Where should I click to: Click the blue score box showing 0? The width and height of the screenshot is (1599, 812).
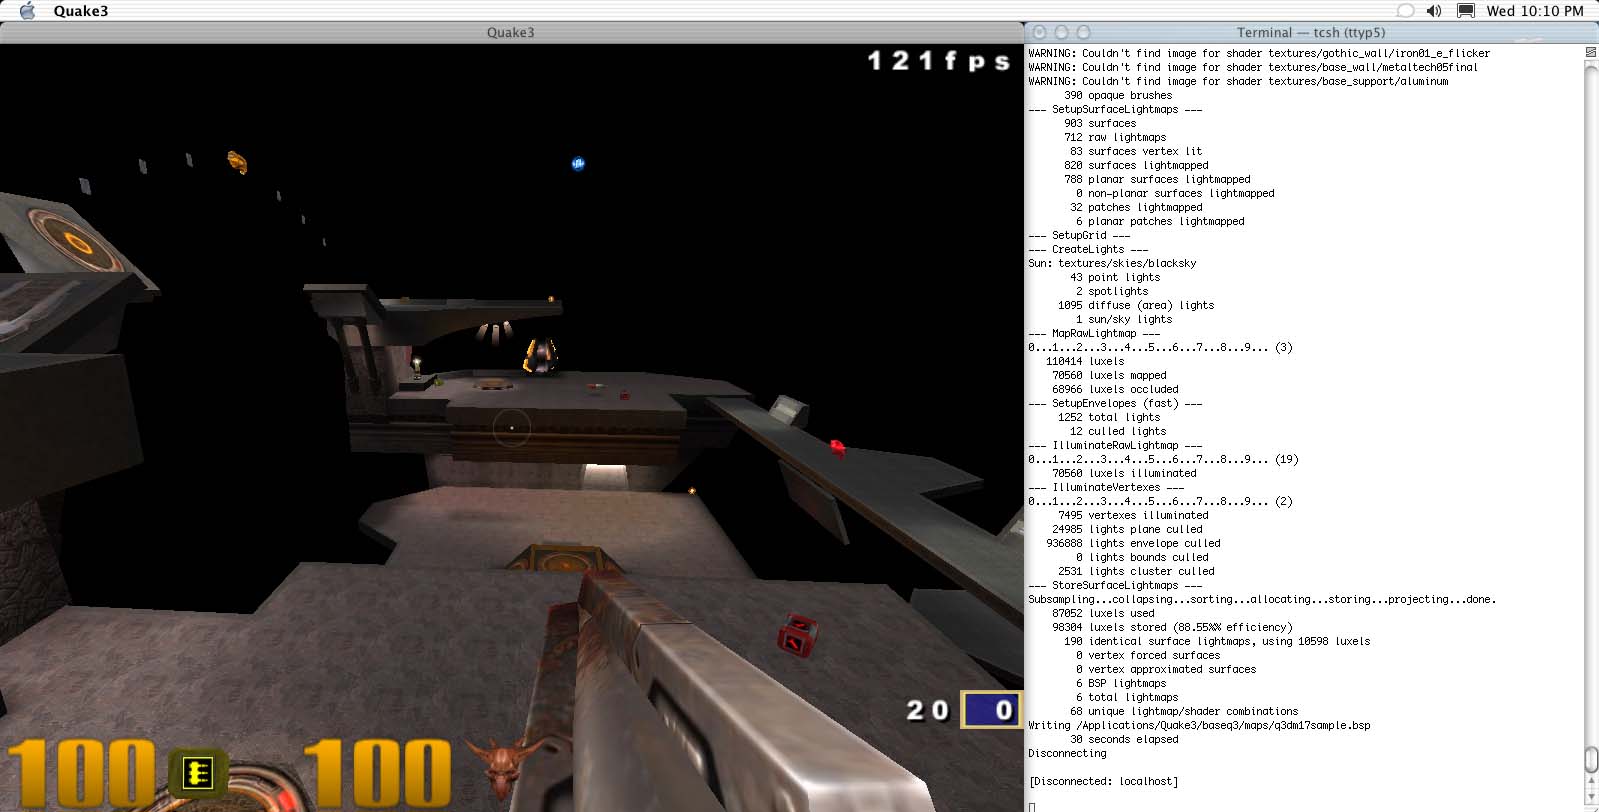coord(990,710)
